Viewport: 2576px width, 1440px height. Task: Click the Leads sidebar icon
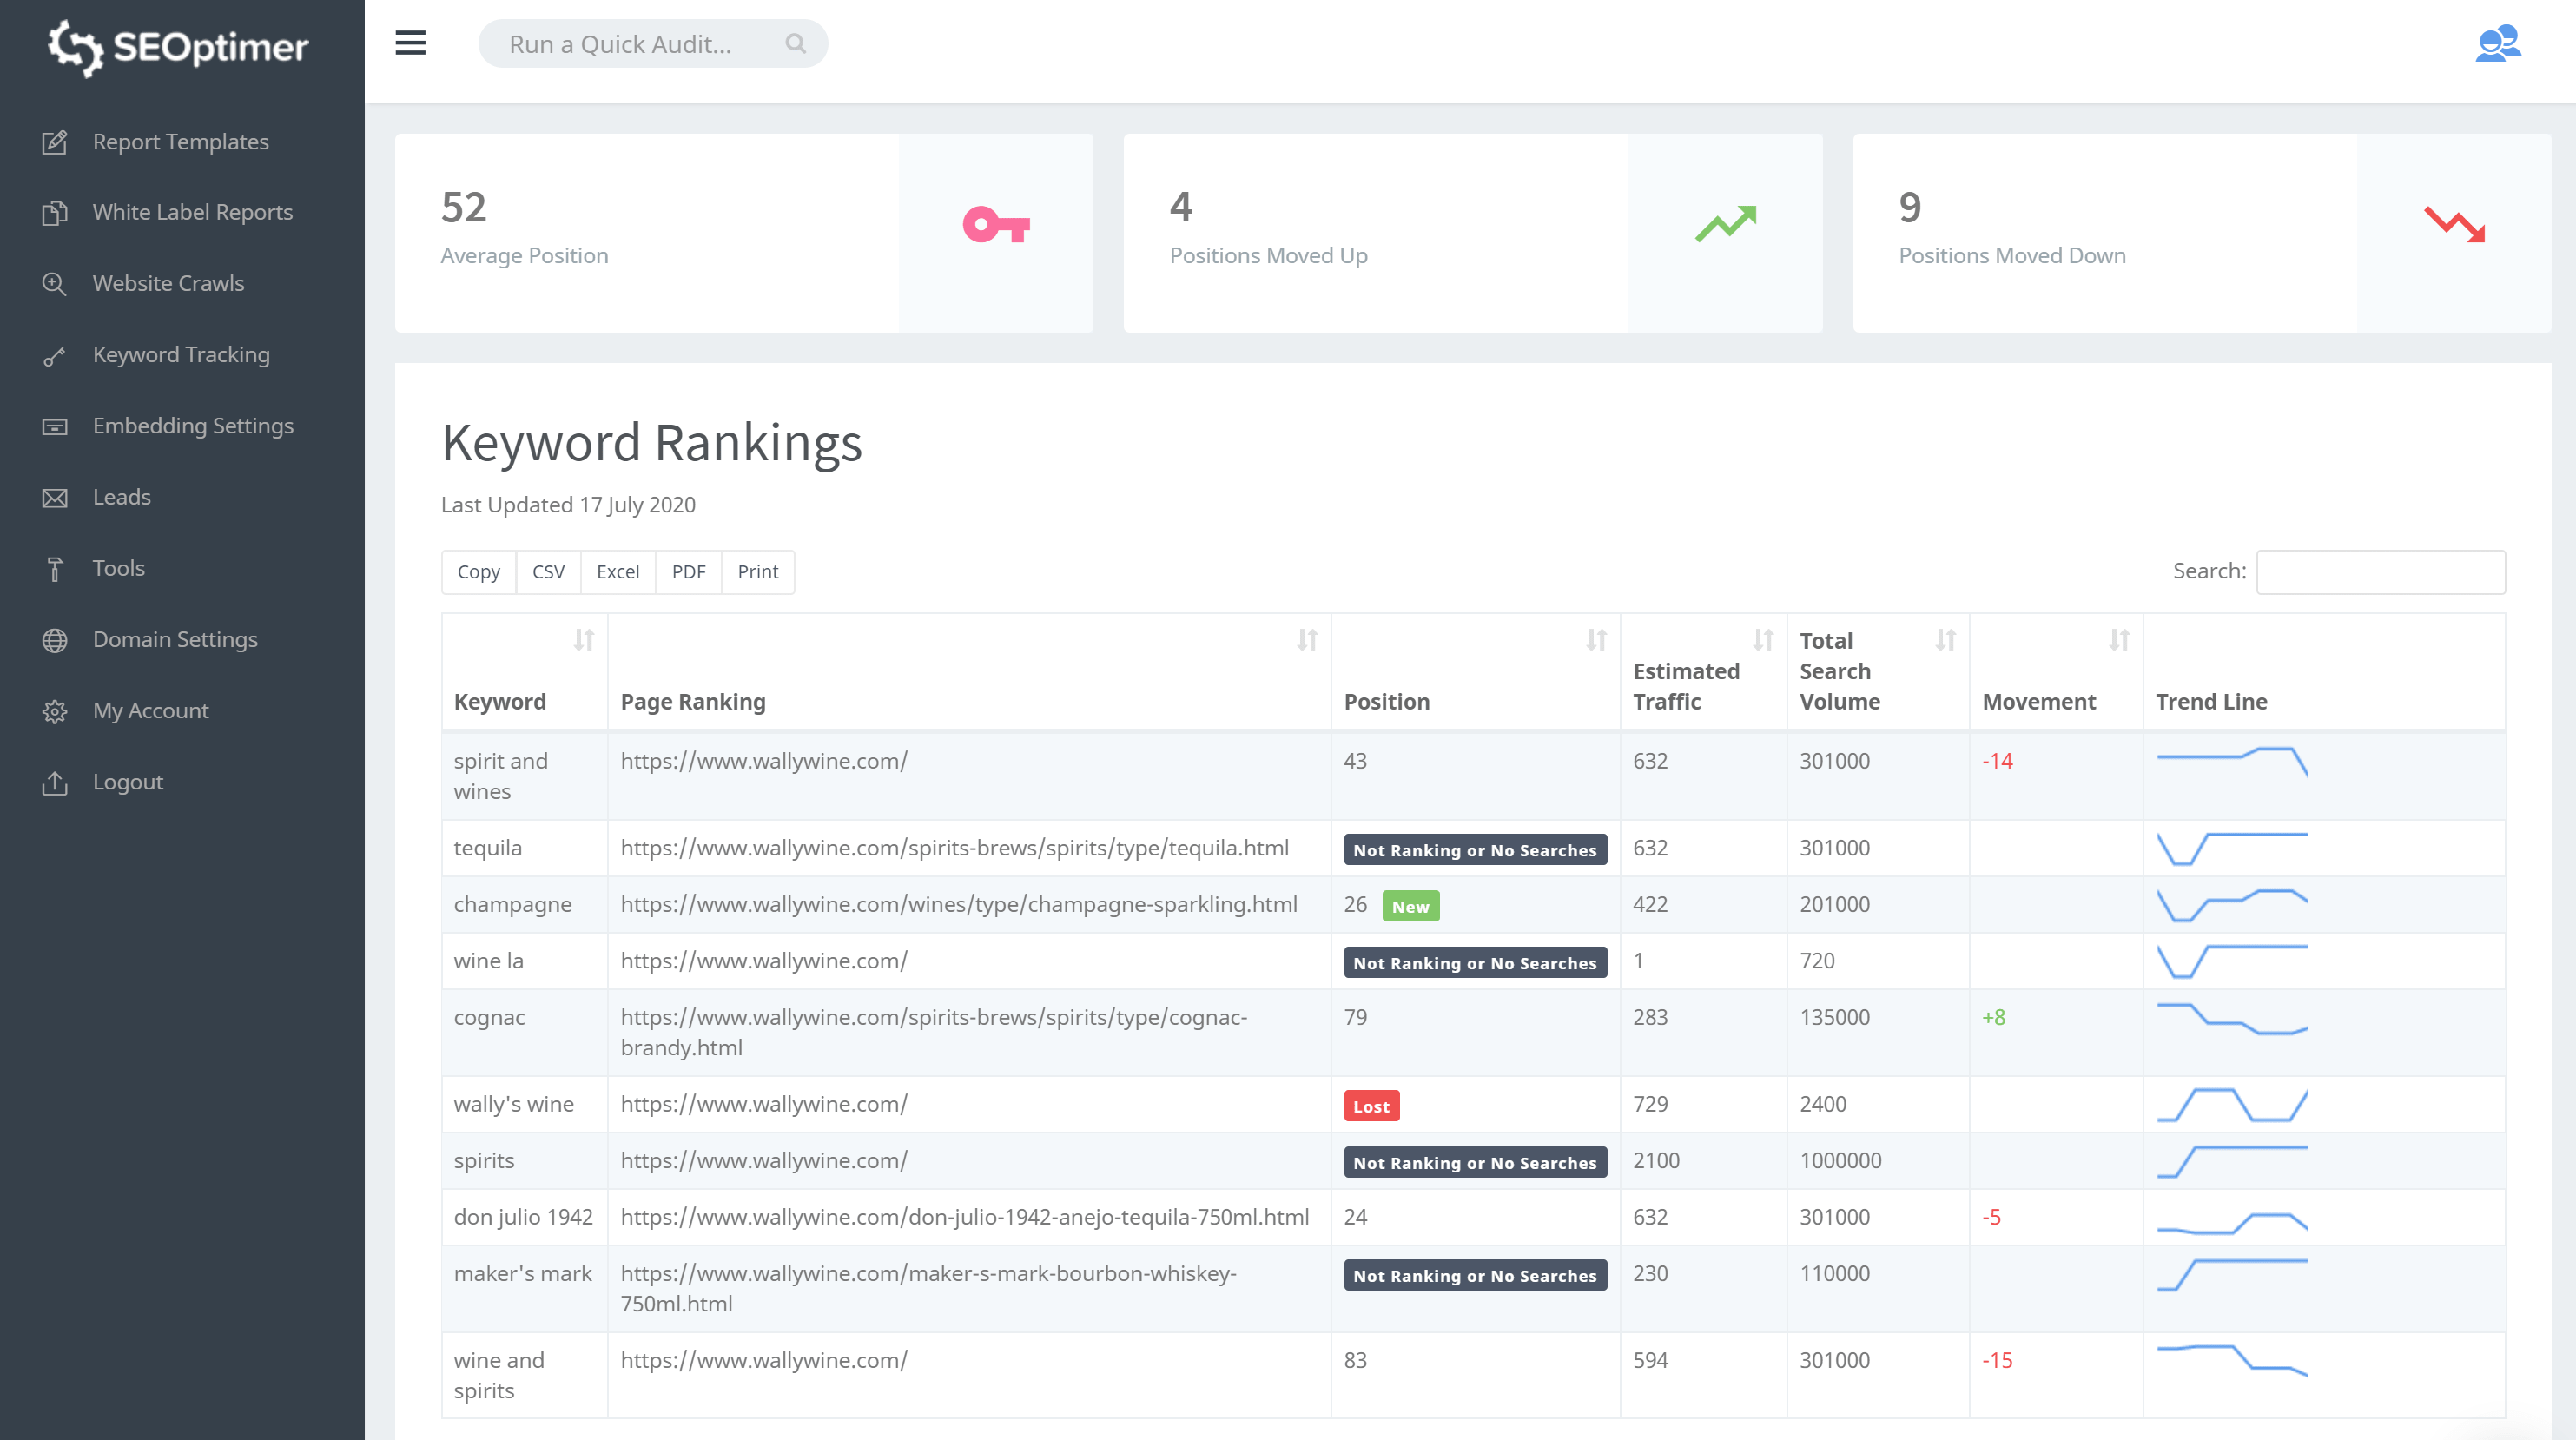click(55, 497)
